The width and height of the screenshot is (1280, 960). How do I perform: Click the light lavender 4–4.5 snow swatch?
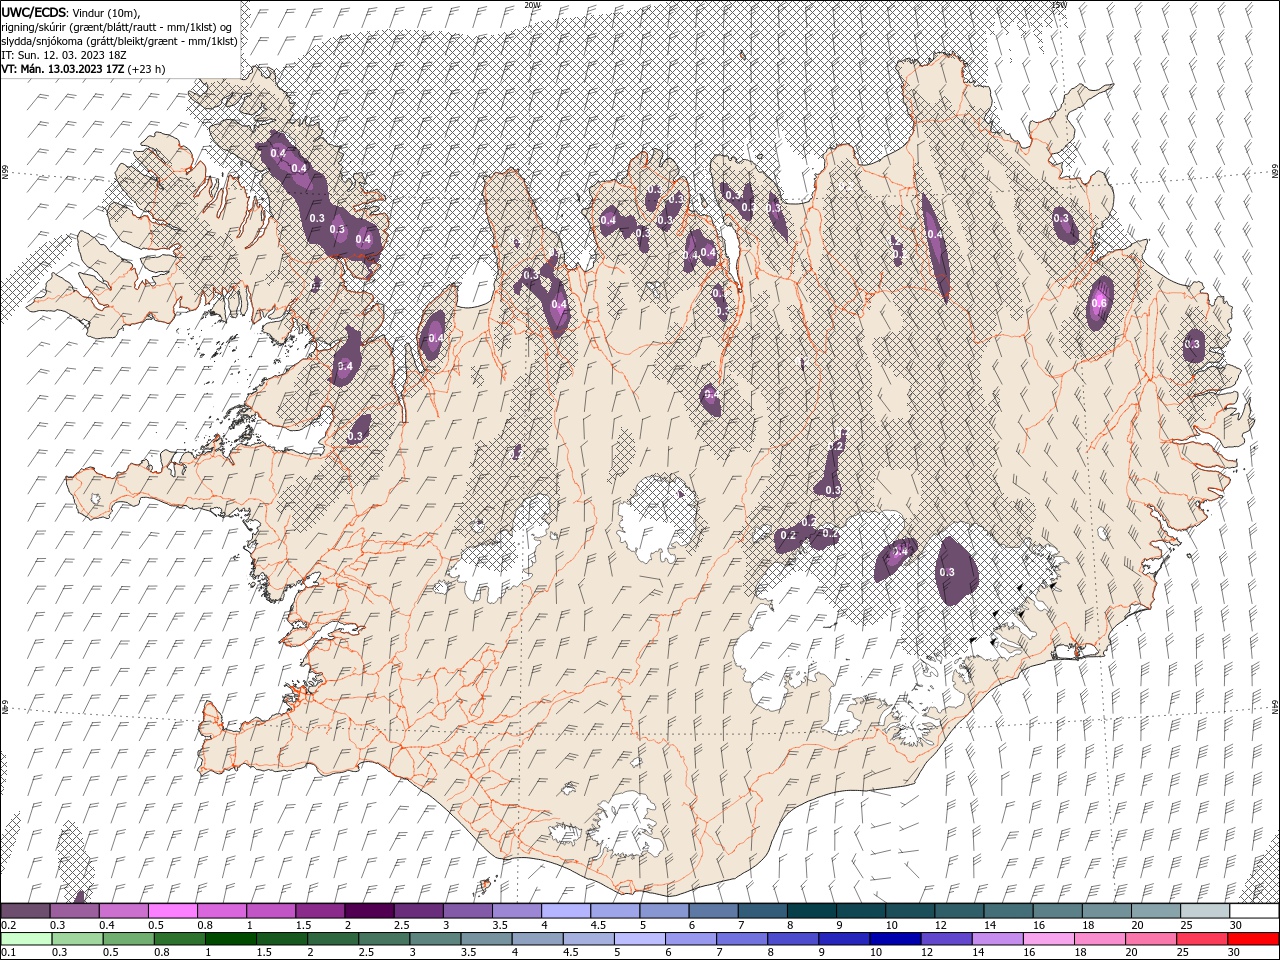566,911
